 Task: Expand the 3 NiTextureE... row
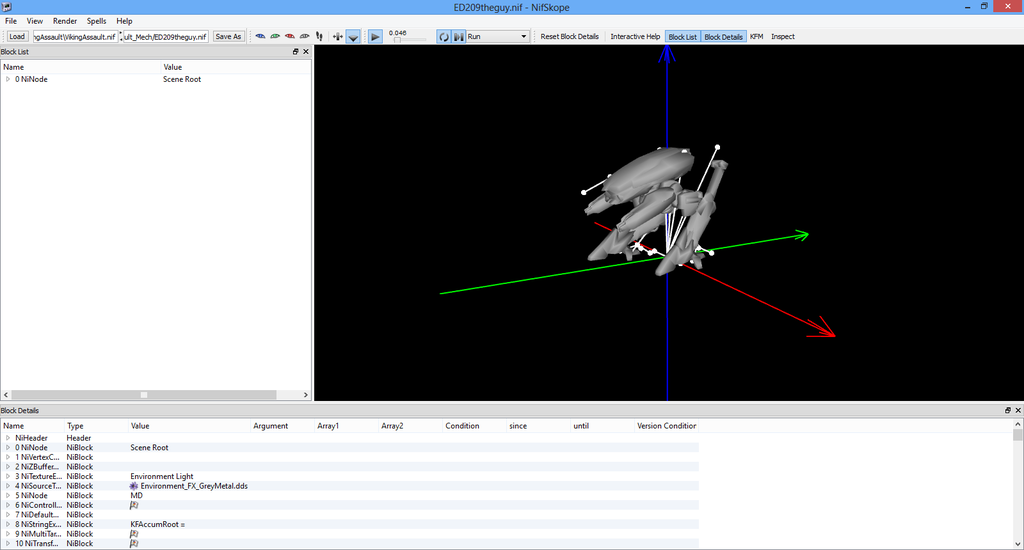(x=8, y=476)
